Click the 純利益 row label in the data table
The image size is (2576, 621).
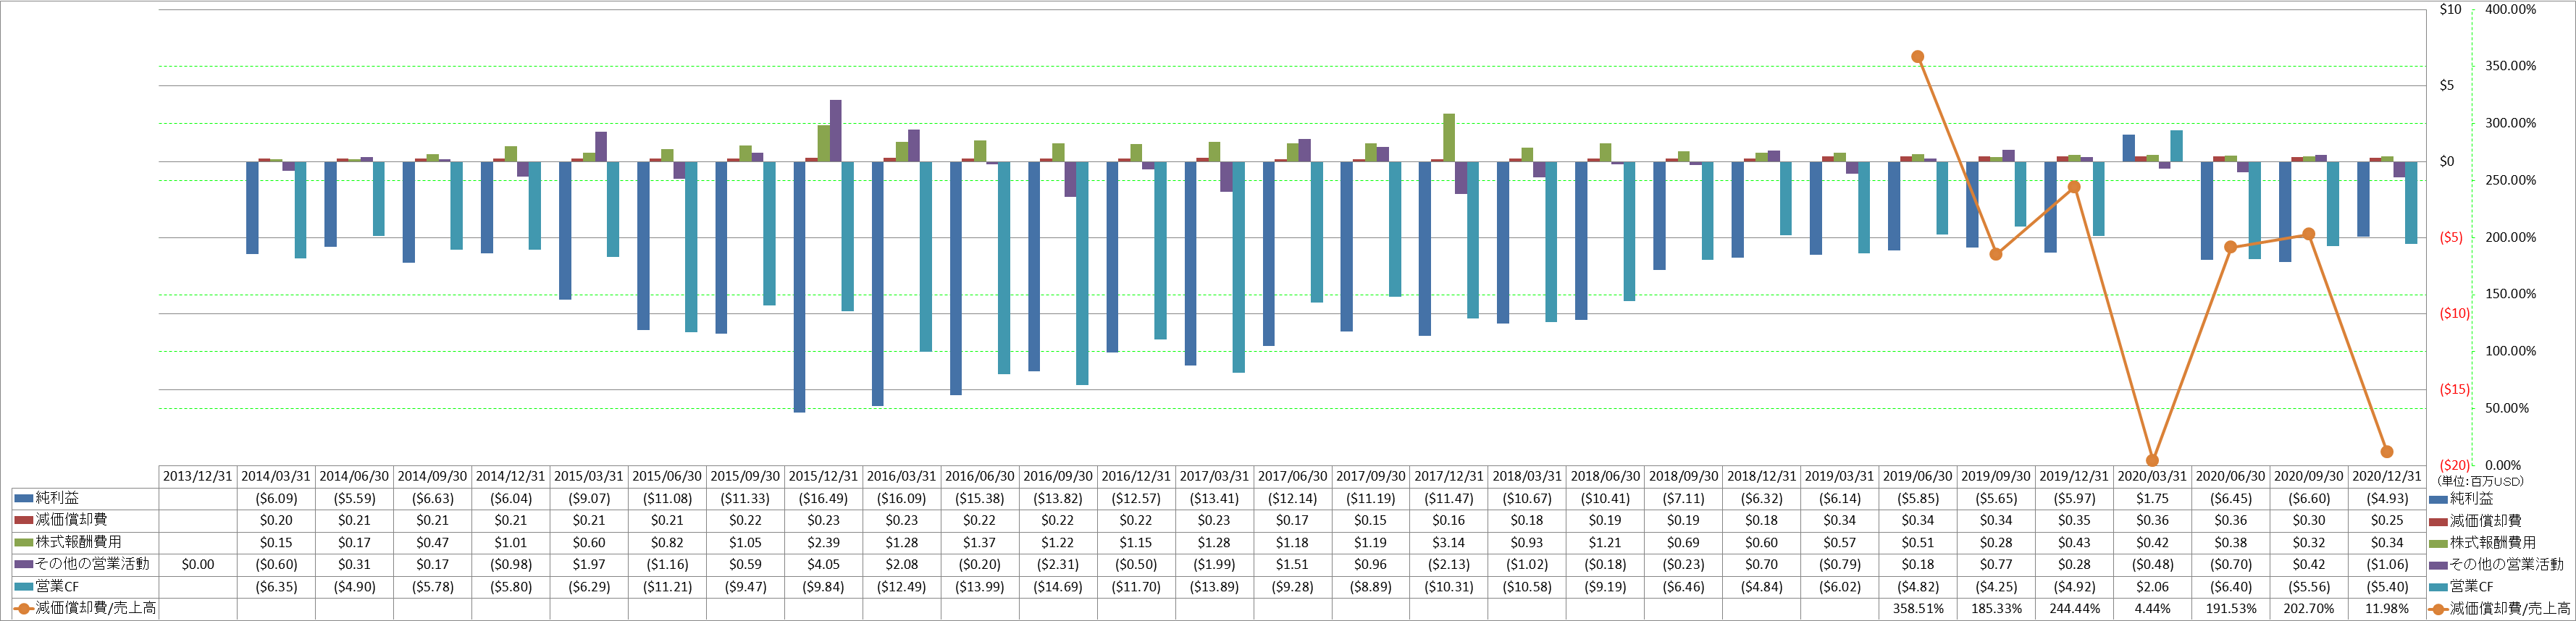[57, 498]
